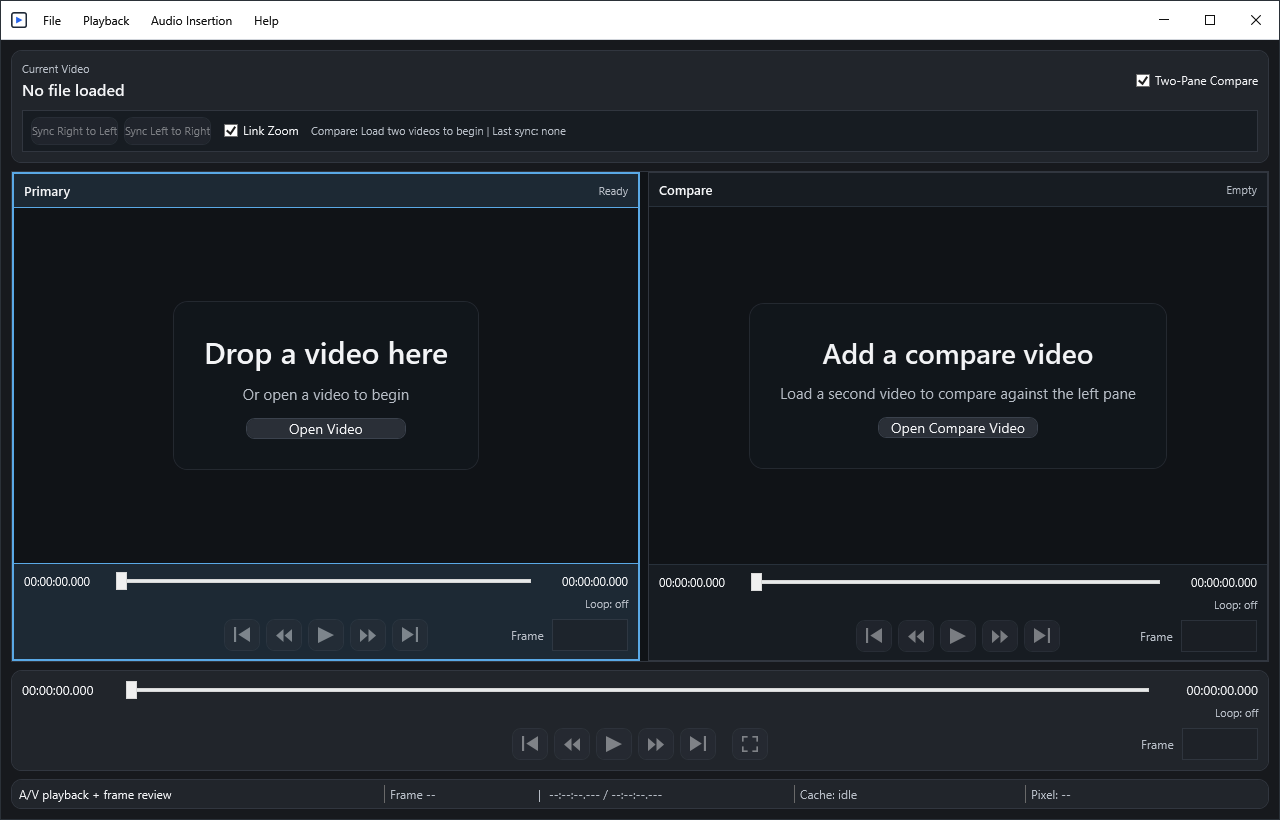The width and height of the screenshot is (1280, 820).
Task: Play video in Primary pane
Action: 326,635
